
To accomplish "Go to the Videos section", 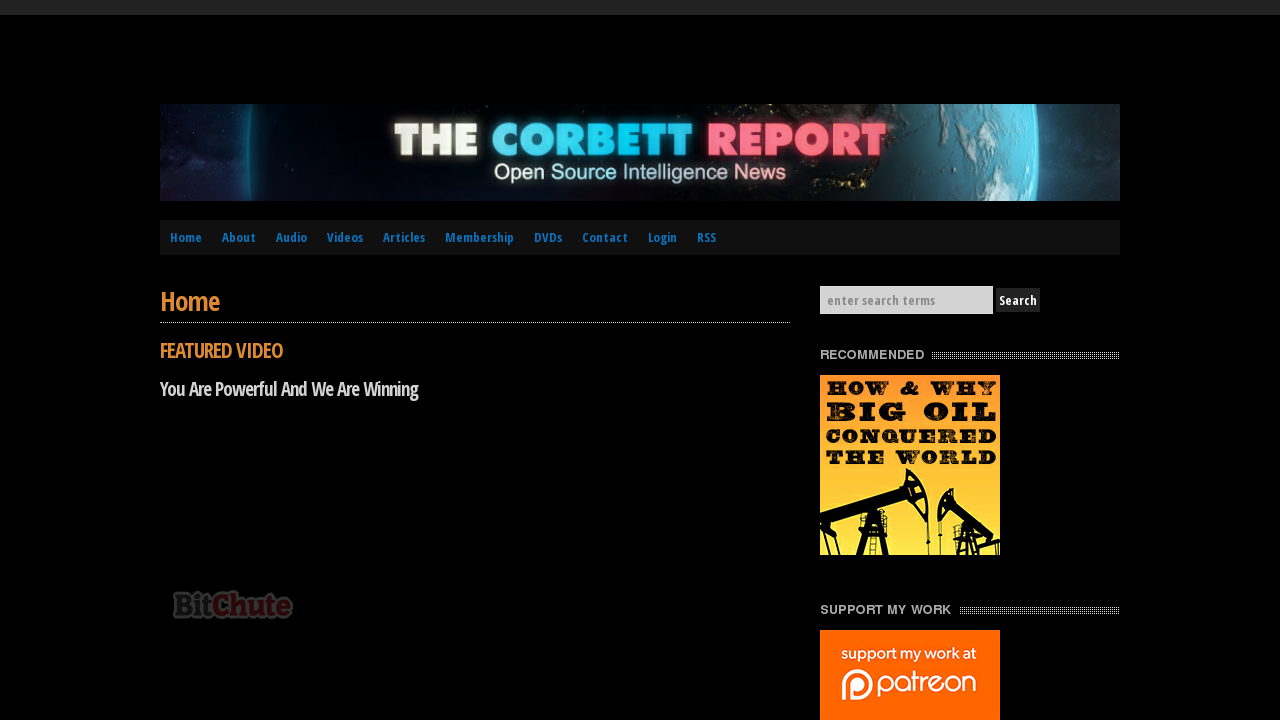I will [x=345, y=237].
